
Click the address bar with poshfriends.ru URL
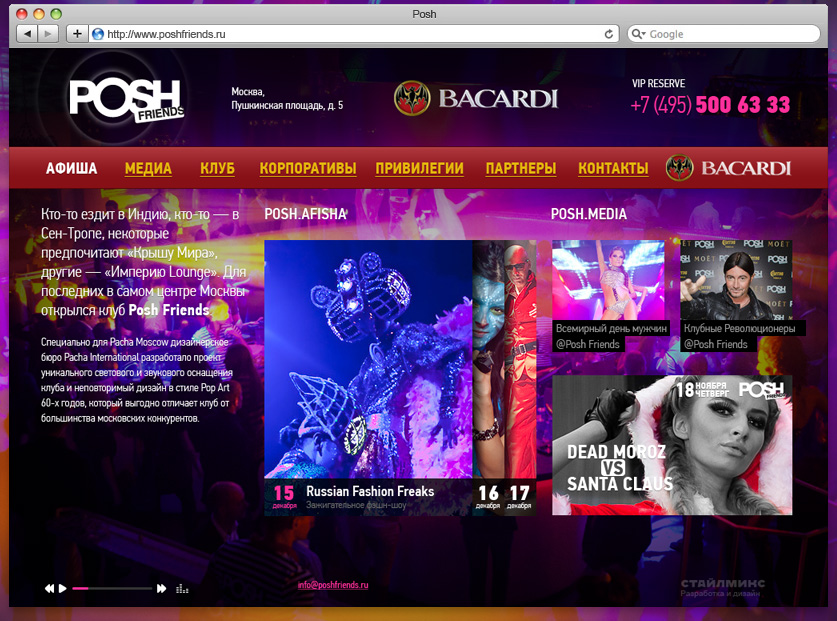click(x=350, y=34)
